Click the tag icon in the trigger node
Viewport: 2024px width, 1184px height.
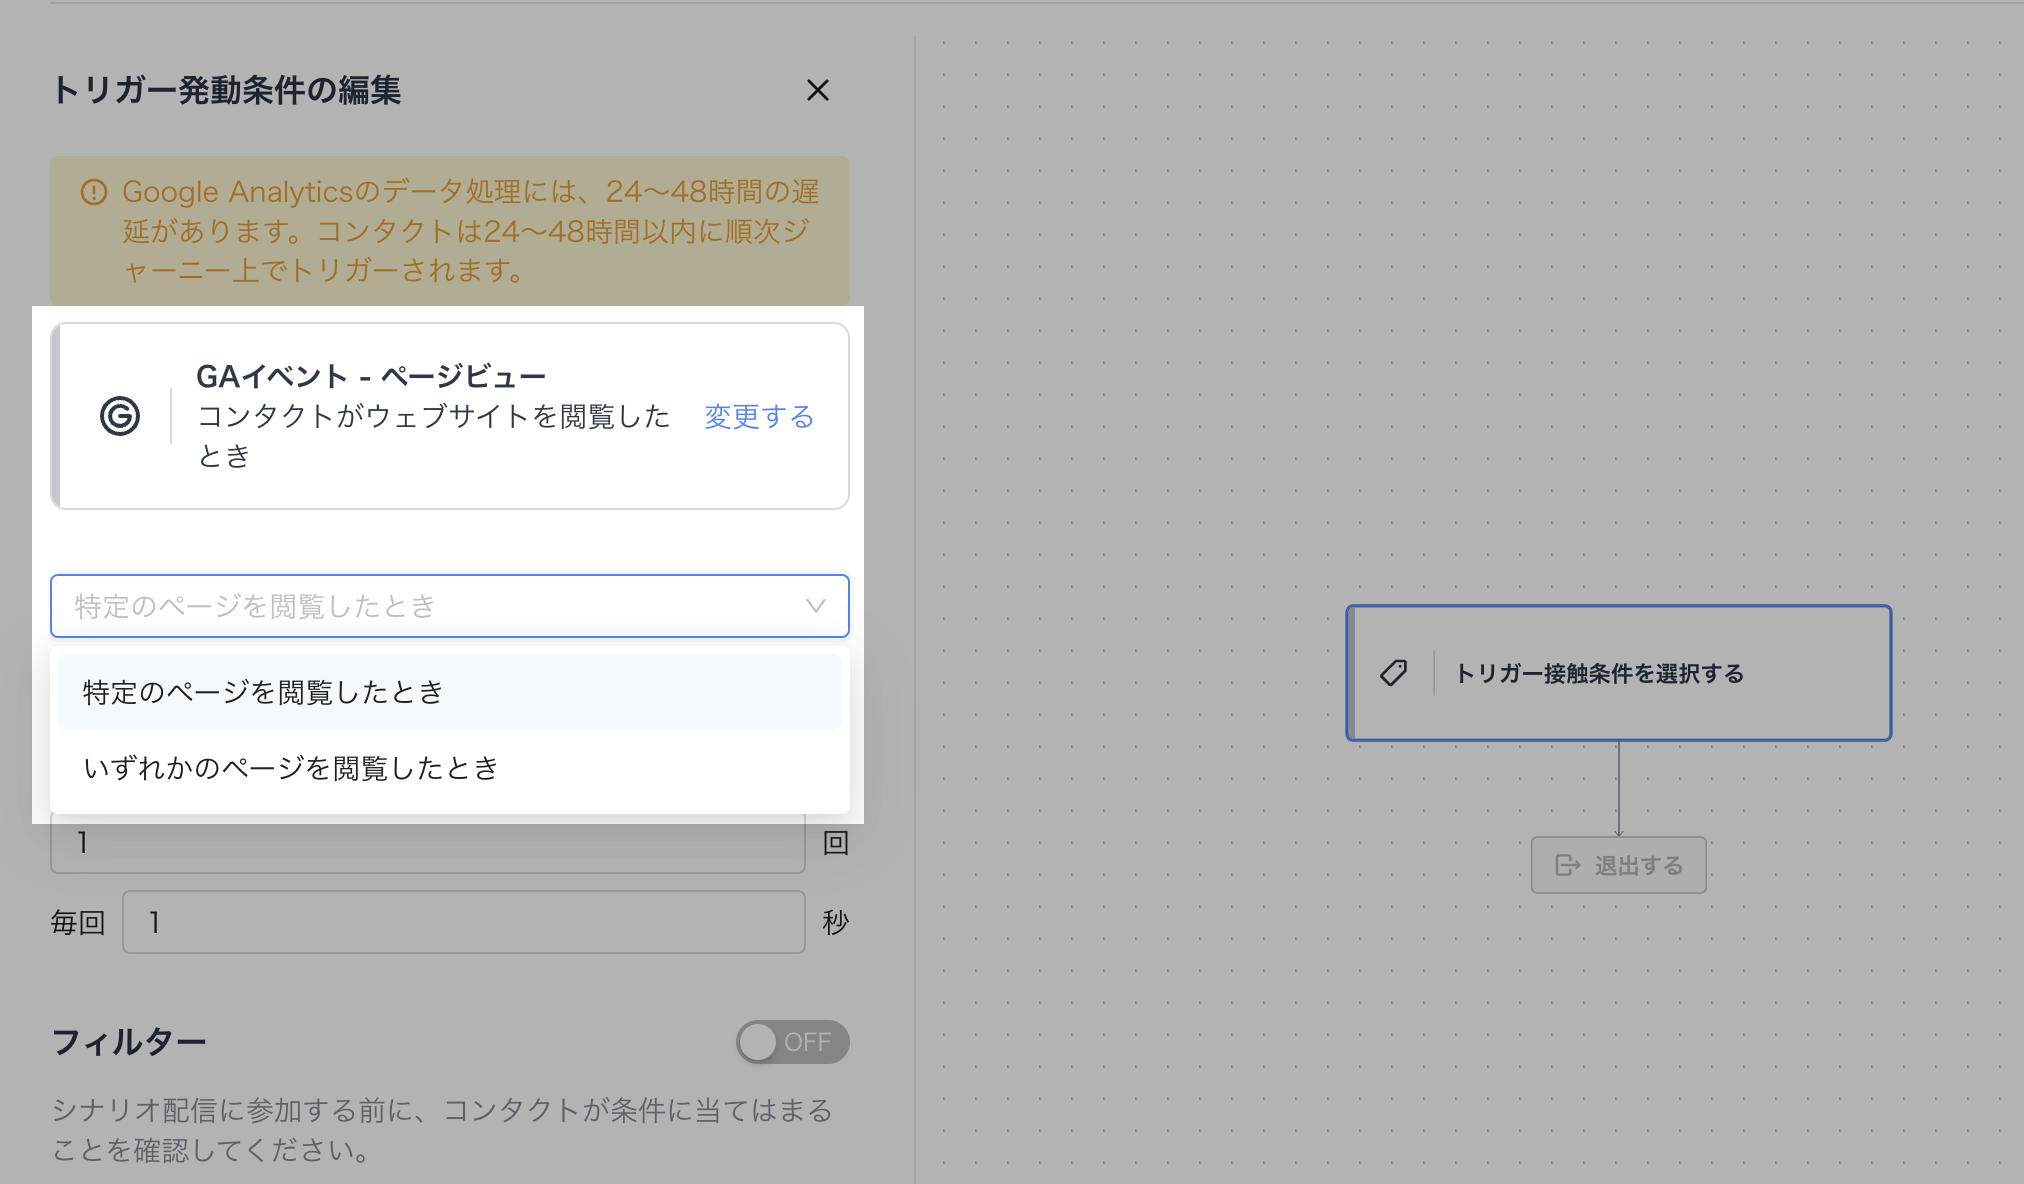tap(1394, 673)
